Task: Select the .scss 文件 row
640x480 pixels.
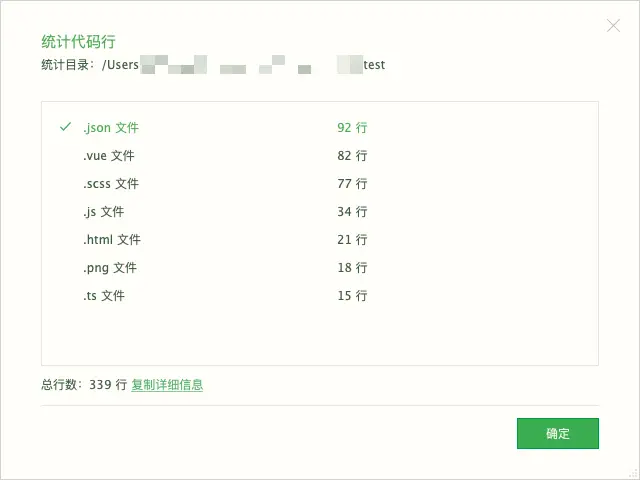Action: click(x=320, y=184)
